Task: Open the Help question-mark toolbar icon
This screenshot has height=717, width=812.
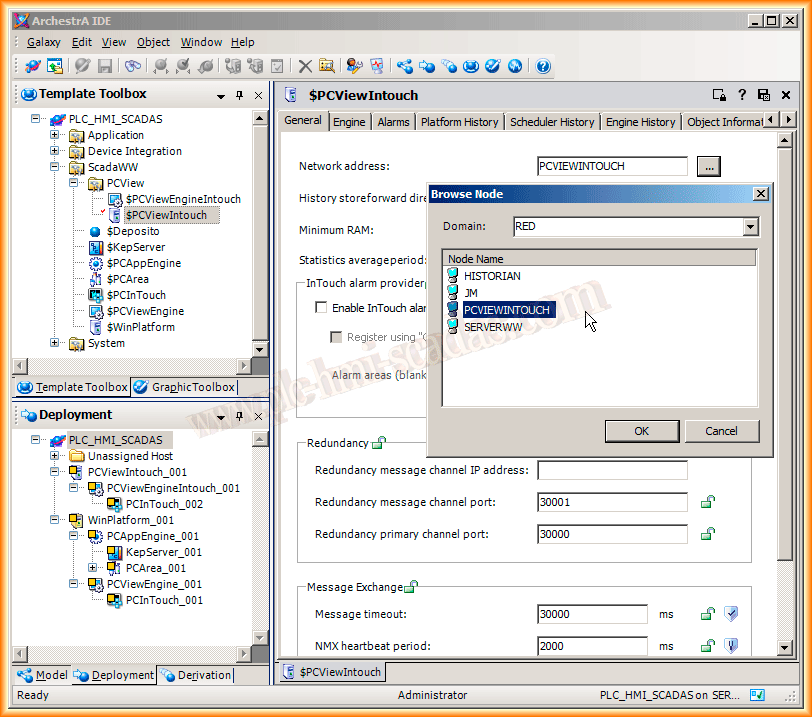Action: 543,66
